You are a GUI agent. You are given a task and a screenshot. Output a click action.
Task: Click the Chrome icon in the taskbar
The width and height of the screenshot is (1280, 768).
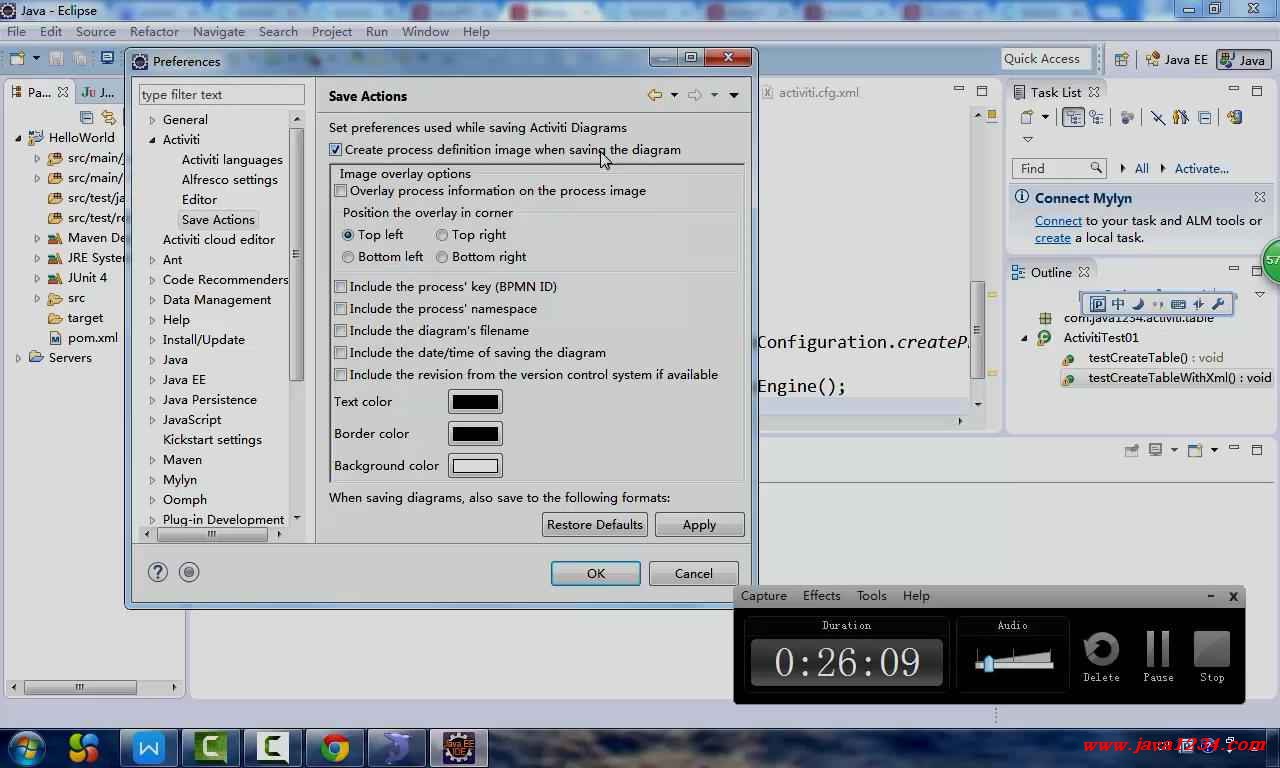(335, 747)
